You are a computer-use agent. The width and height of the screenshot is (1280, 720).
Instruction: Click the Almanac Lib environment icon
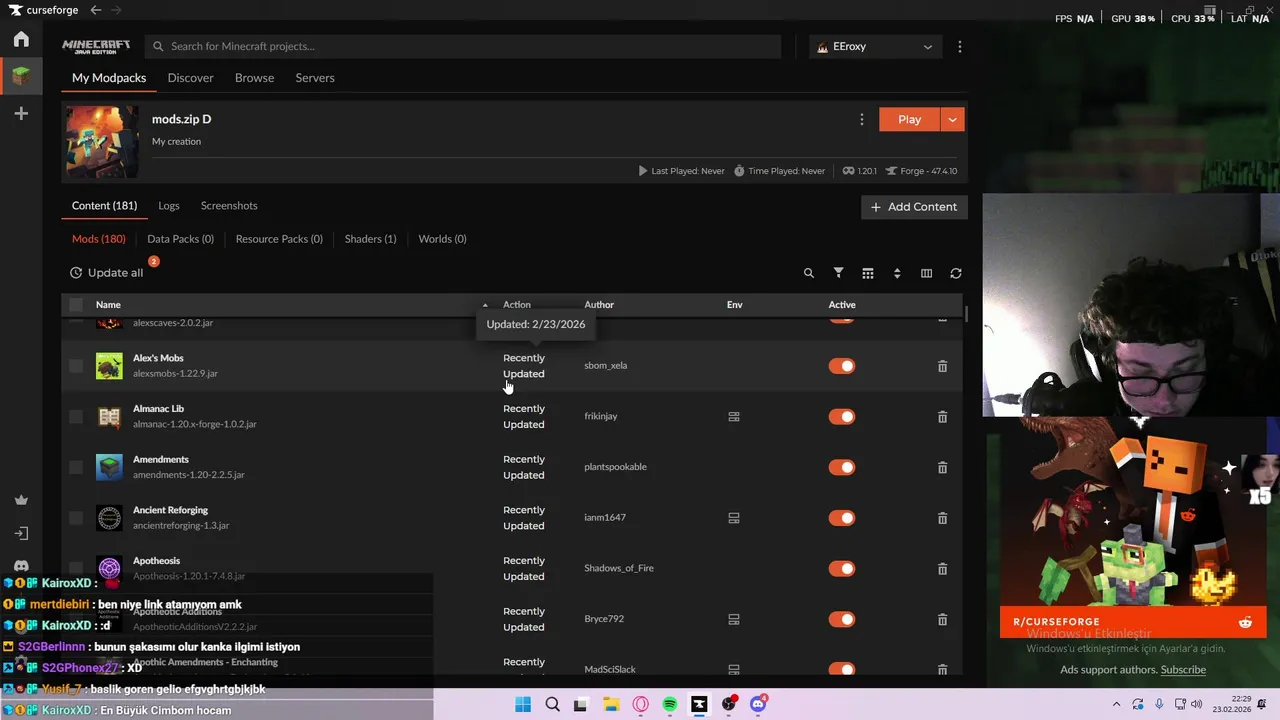(x=734, y=417)
